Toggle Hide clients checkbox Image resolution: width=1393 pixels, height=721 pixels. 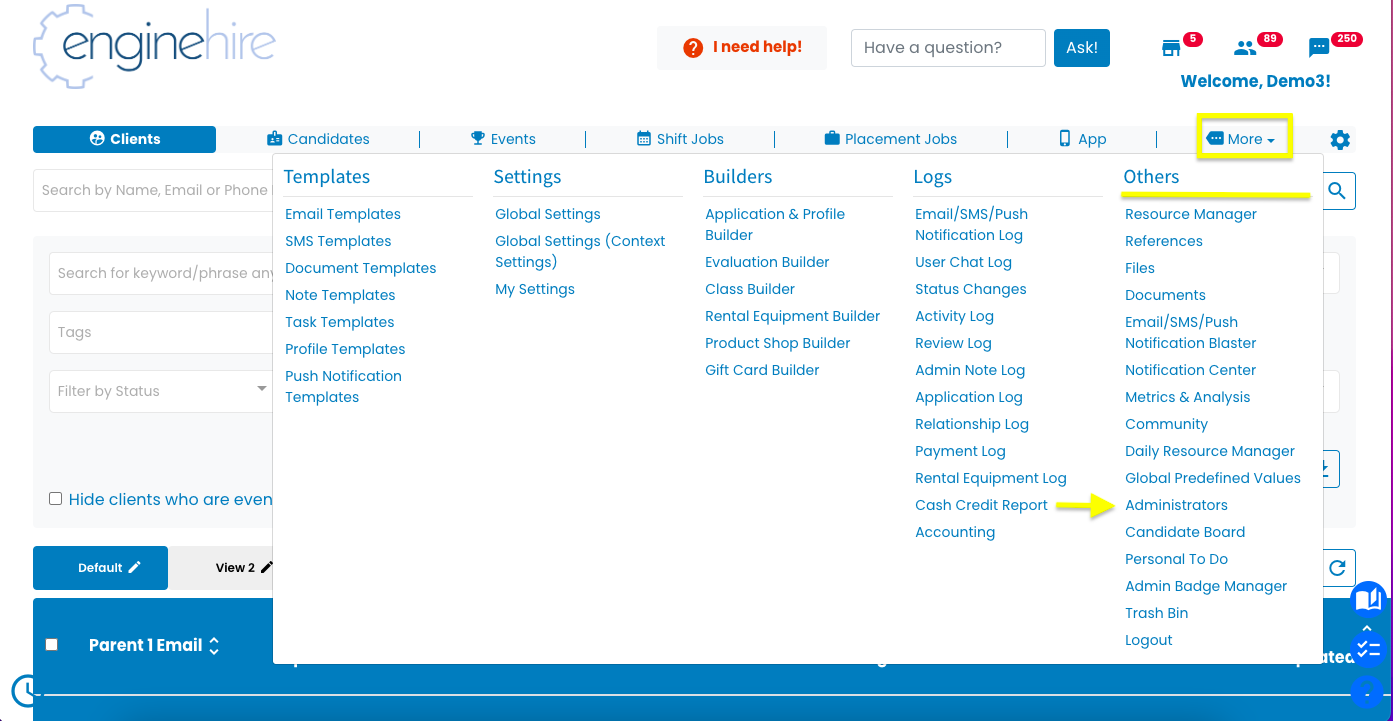[56, 498]
